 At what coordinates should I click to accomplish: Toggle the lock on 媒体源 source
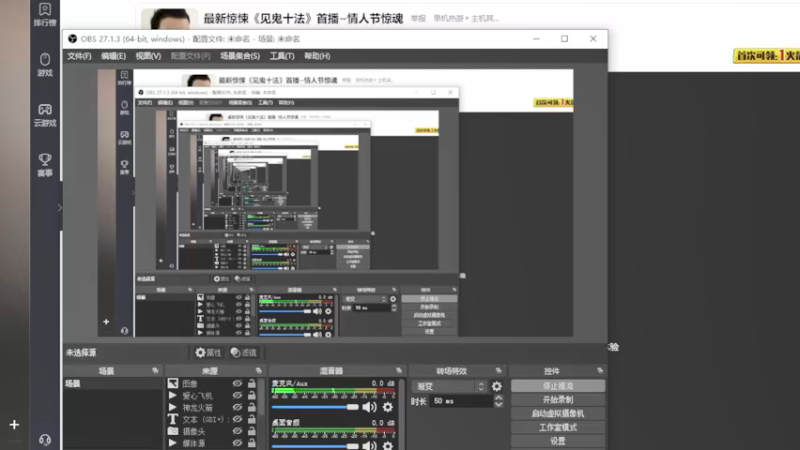(252, 443)
